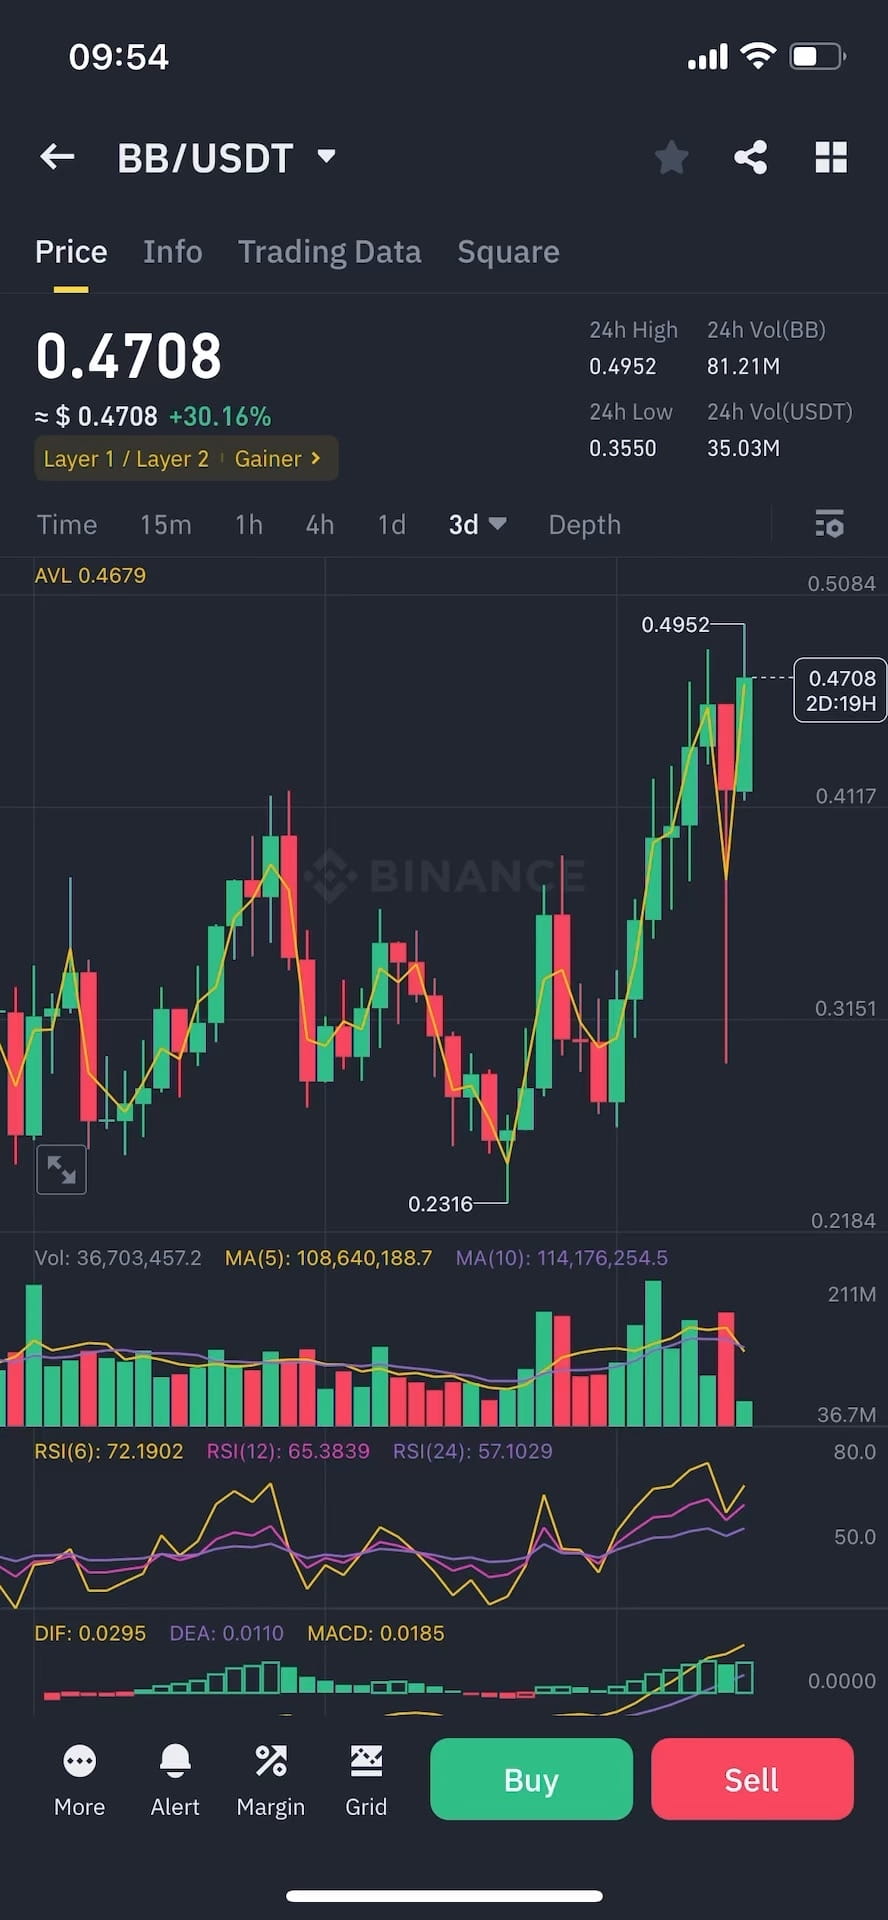Open the Info tab
888x1920 pixels.
[172, 251]
